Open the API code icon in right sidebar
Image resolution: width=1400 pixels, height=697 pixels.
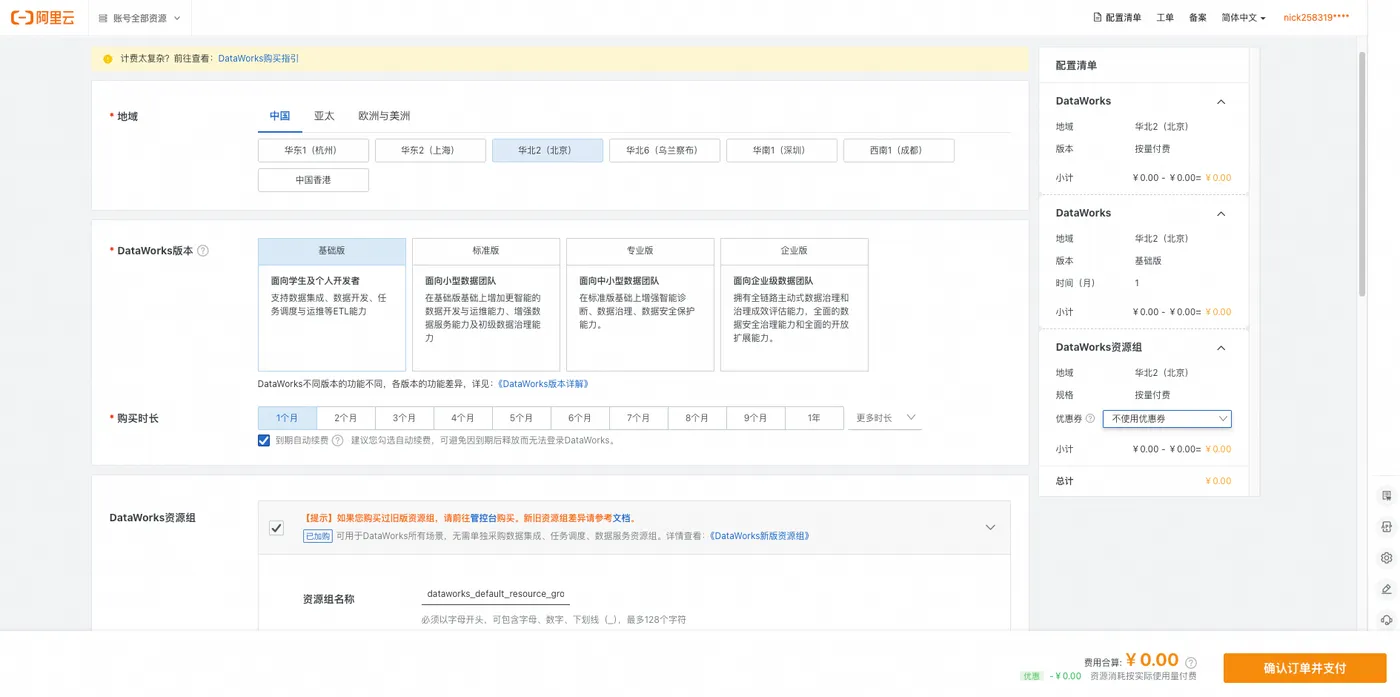(1386, 527)
